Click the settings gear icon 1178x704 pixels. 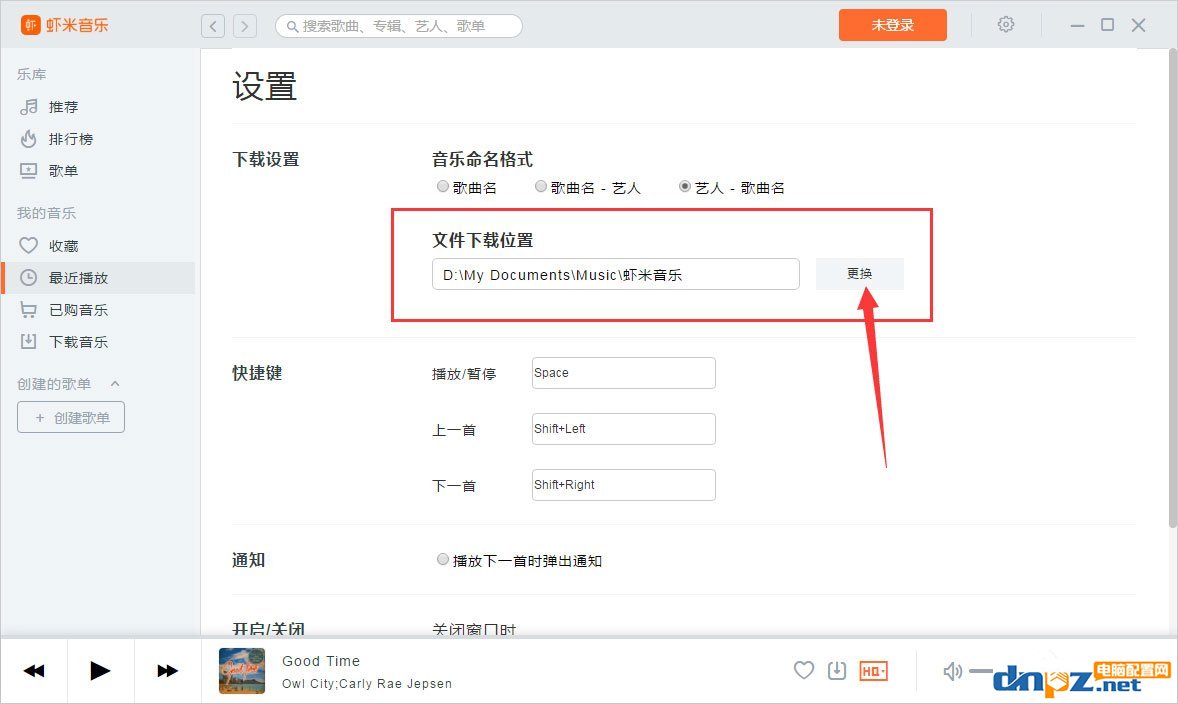click(x=1006, y=25)
